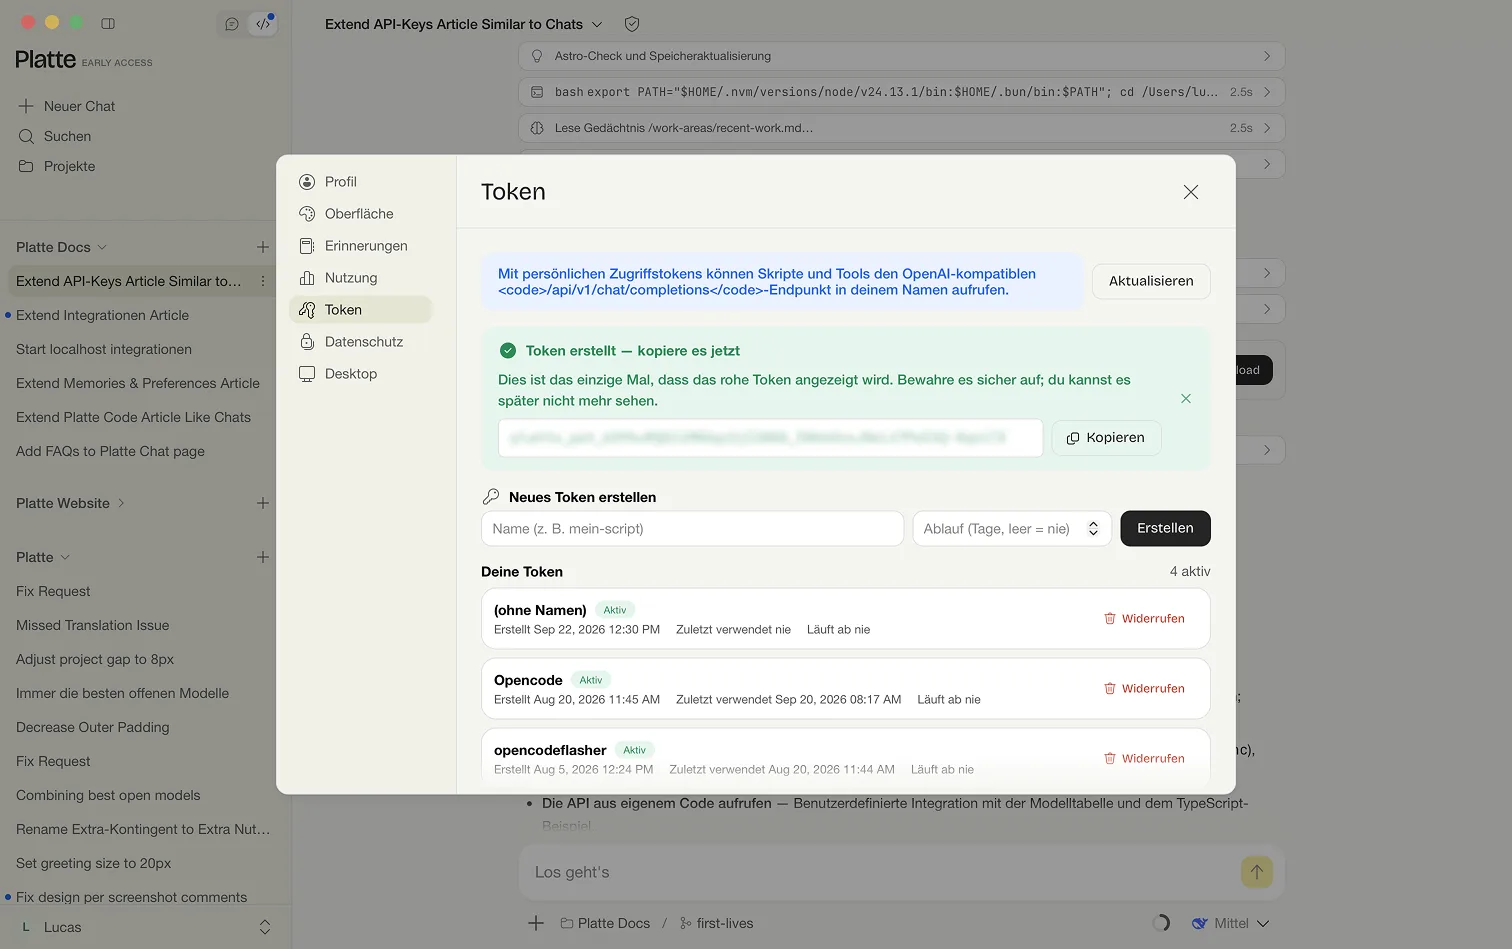Open the Mittel effort dropdown
This screenshot has height=949, width=1512.
coord(1230,923)
